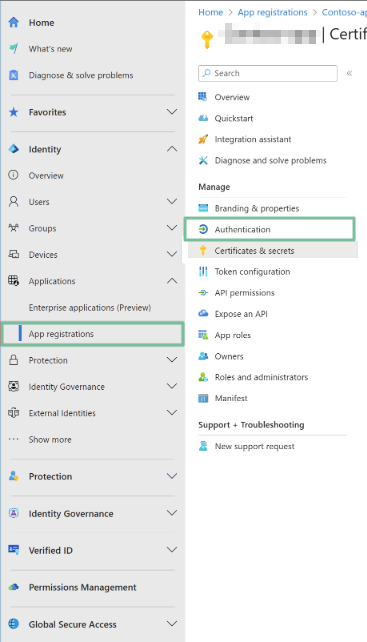Select App registrations in sidebar
The image size is (367, 642).
(x=93, y=334)
